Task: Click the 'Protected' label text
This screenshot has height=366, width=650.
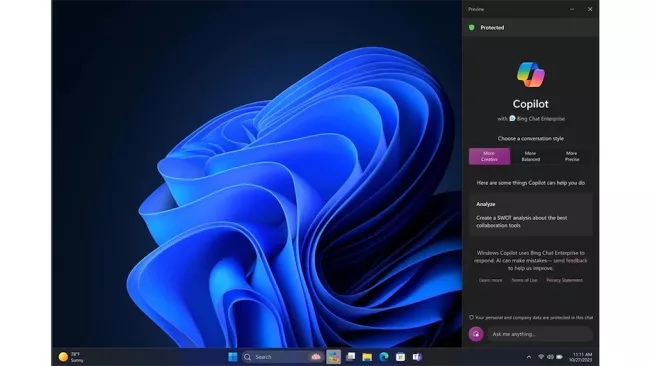Action: pyautogui.click(x=492, y=28)
